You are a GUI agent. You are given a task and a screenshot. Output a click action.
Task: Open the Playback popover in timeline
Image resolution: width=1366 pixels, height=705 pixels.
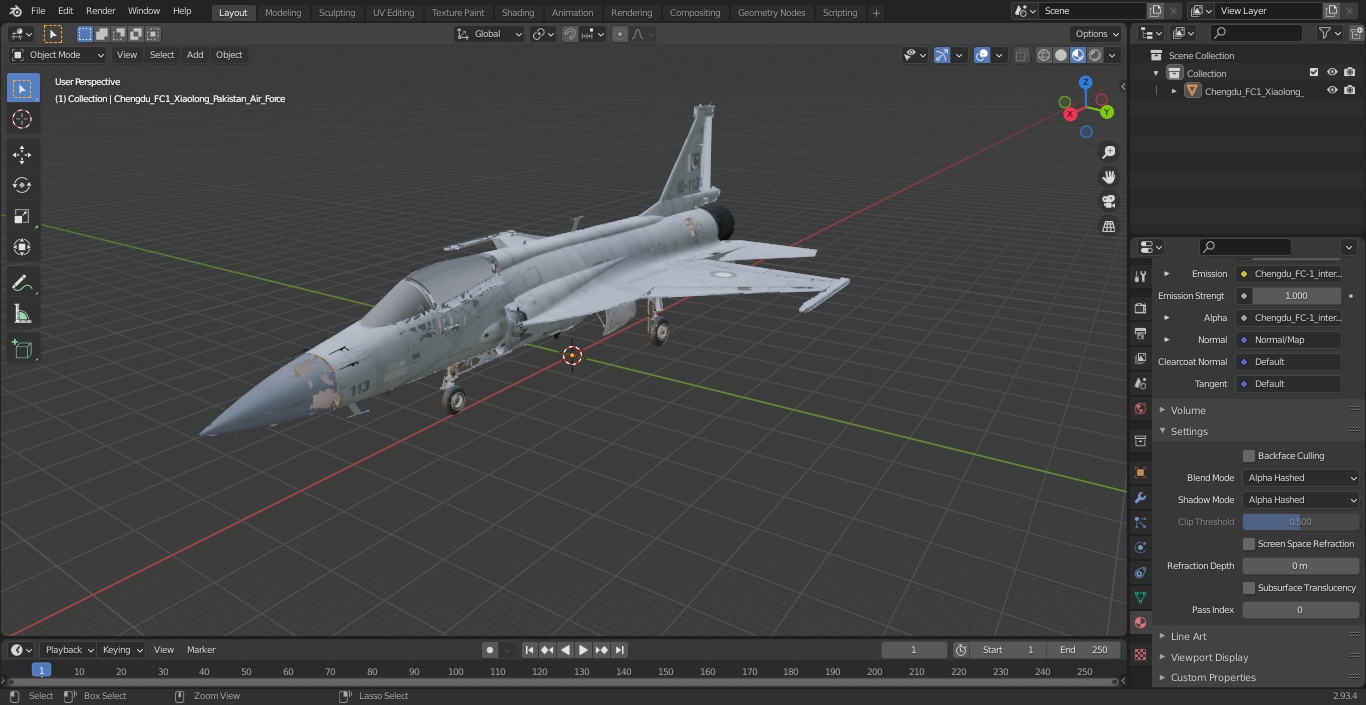[69, 650]
